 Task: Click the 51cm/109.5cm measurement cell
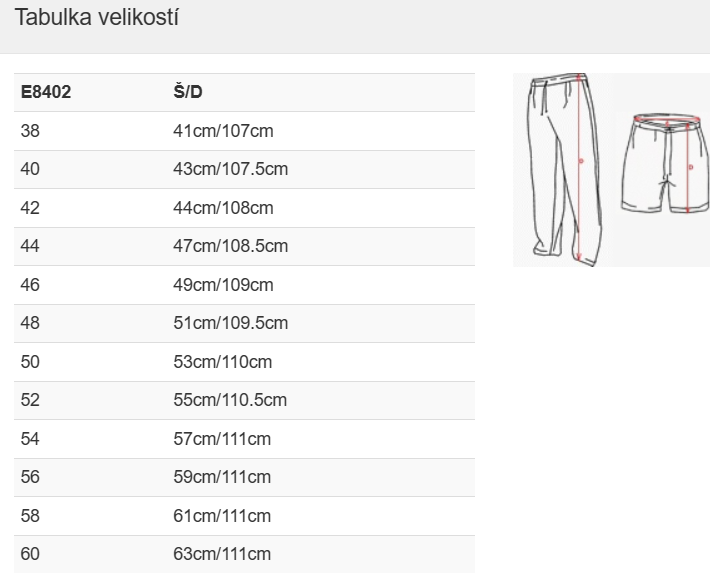click(x=230, y=323)
